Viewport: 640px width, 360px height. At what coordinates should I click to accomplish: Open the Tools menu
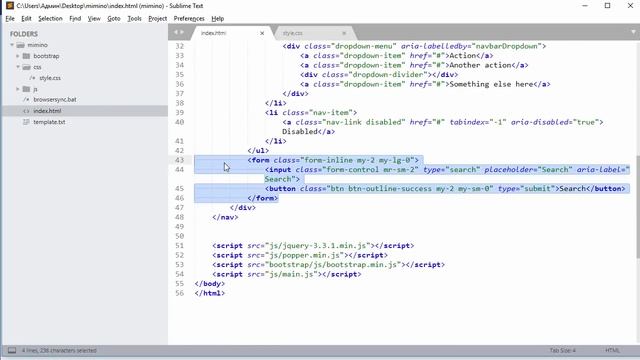(x=134, y=18)
